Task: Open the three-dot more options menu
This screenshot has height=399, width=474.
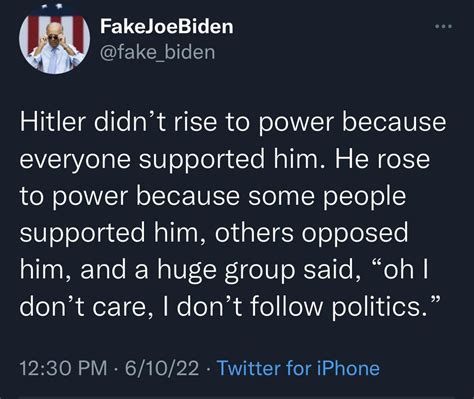Action: [x=444, y=26]
